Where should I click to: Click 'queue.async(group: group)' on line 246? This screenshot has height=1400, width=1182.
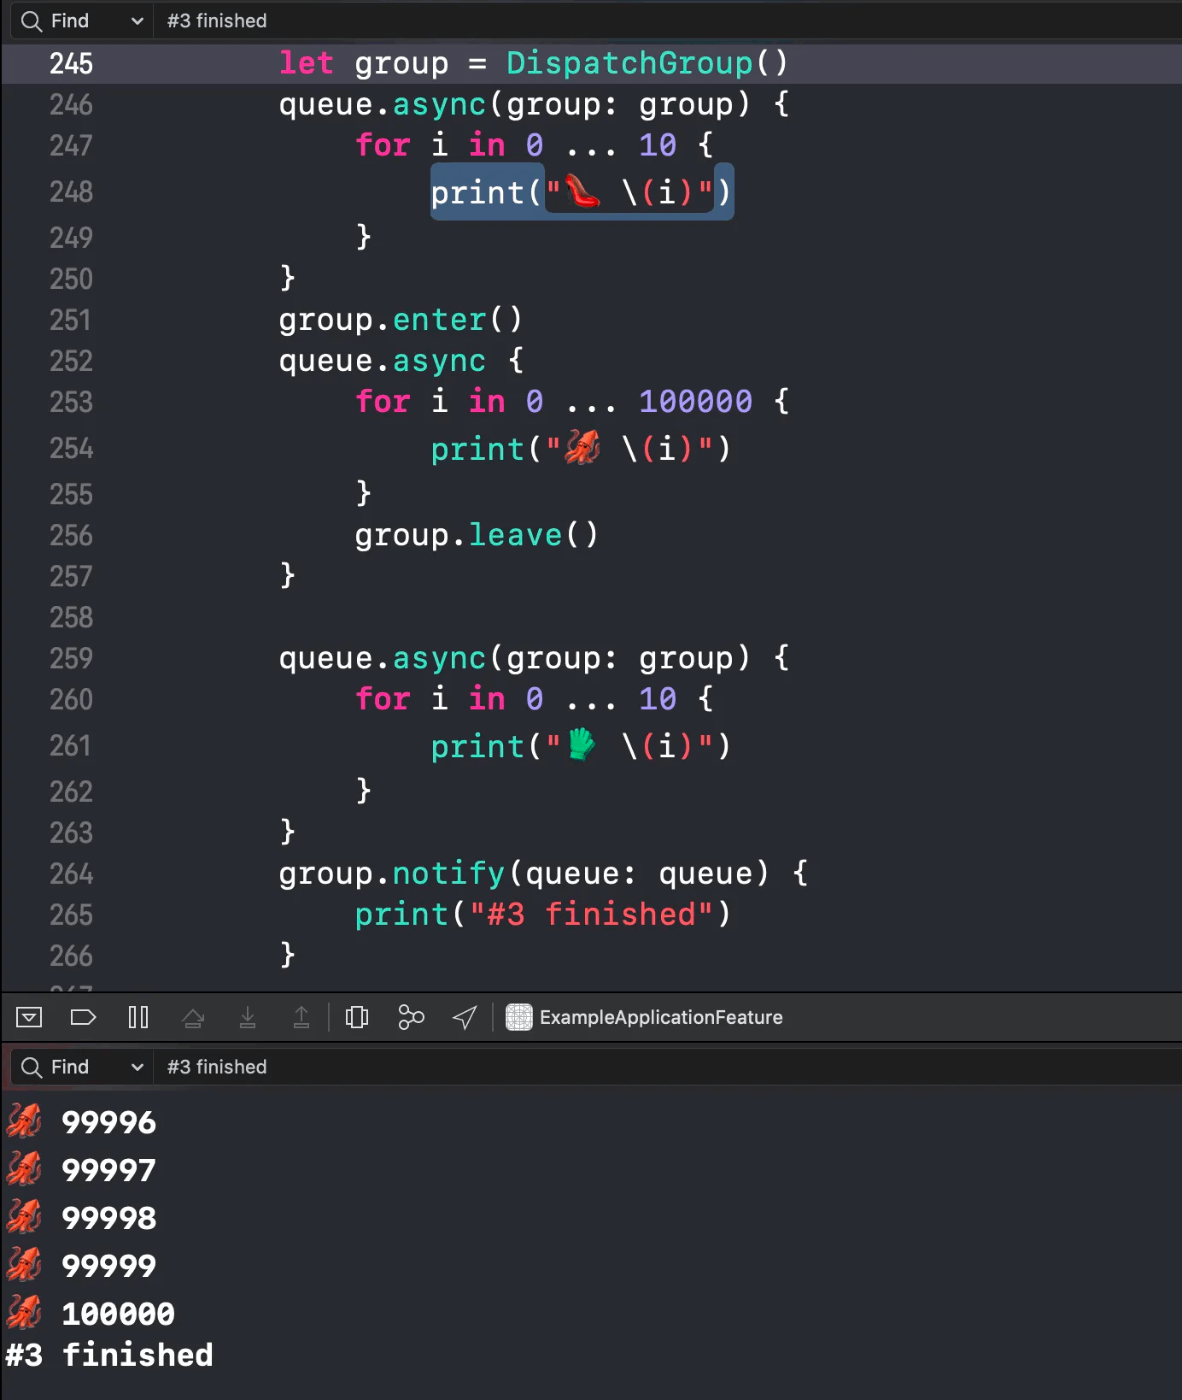pyautogui.click(x=514, y=104)
